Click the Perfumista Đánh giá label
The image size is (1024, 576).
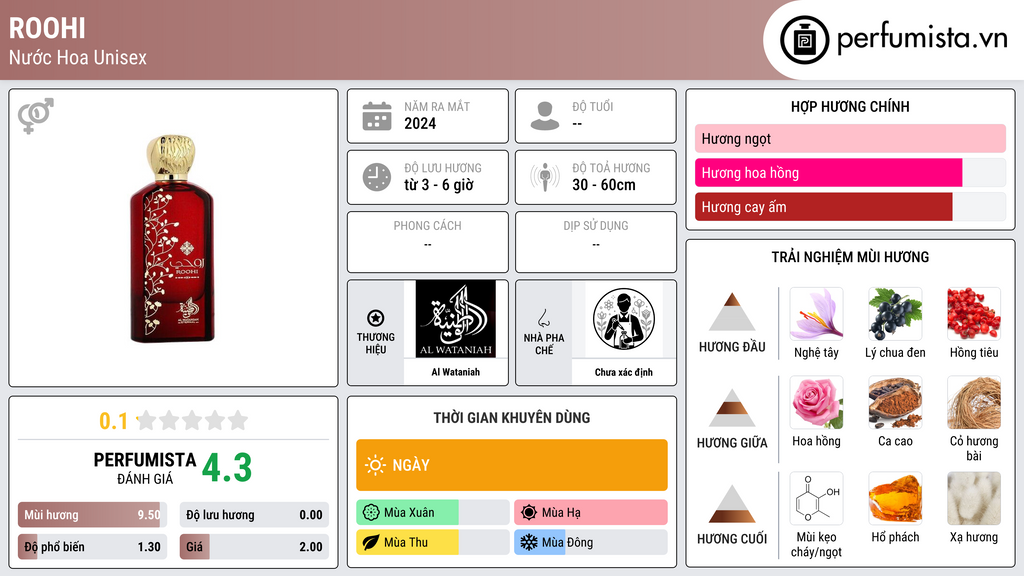click(145, 469)
